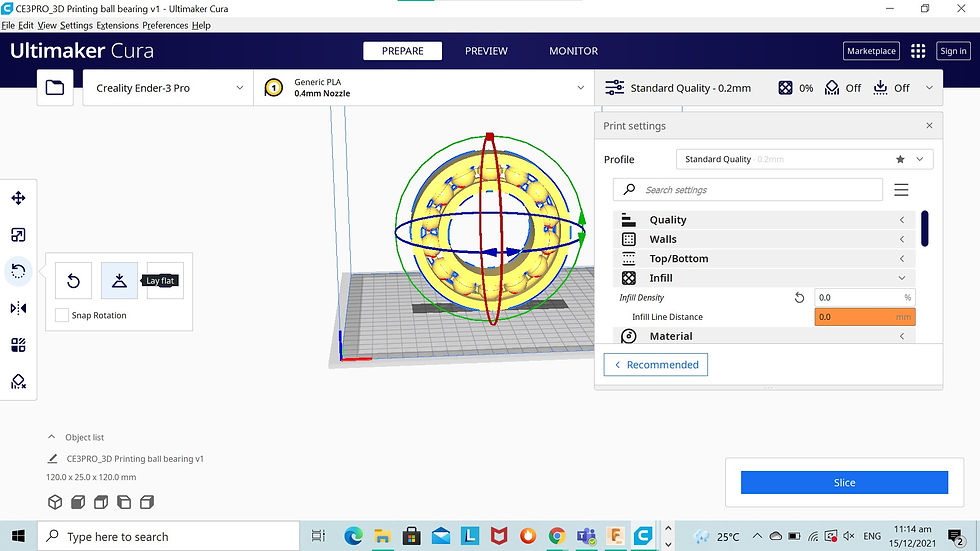
Task: Open the settings visibility hamburger menu
Action: coord(901,190)
